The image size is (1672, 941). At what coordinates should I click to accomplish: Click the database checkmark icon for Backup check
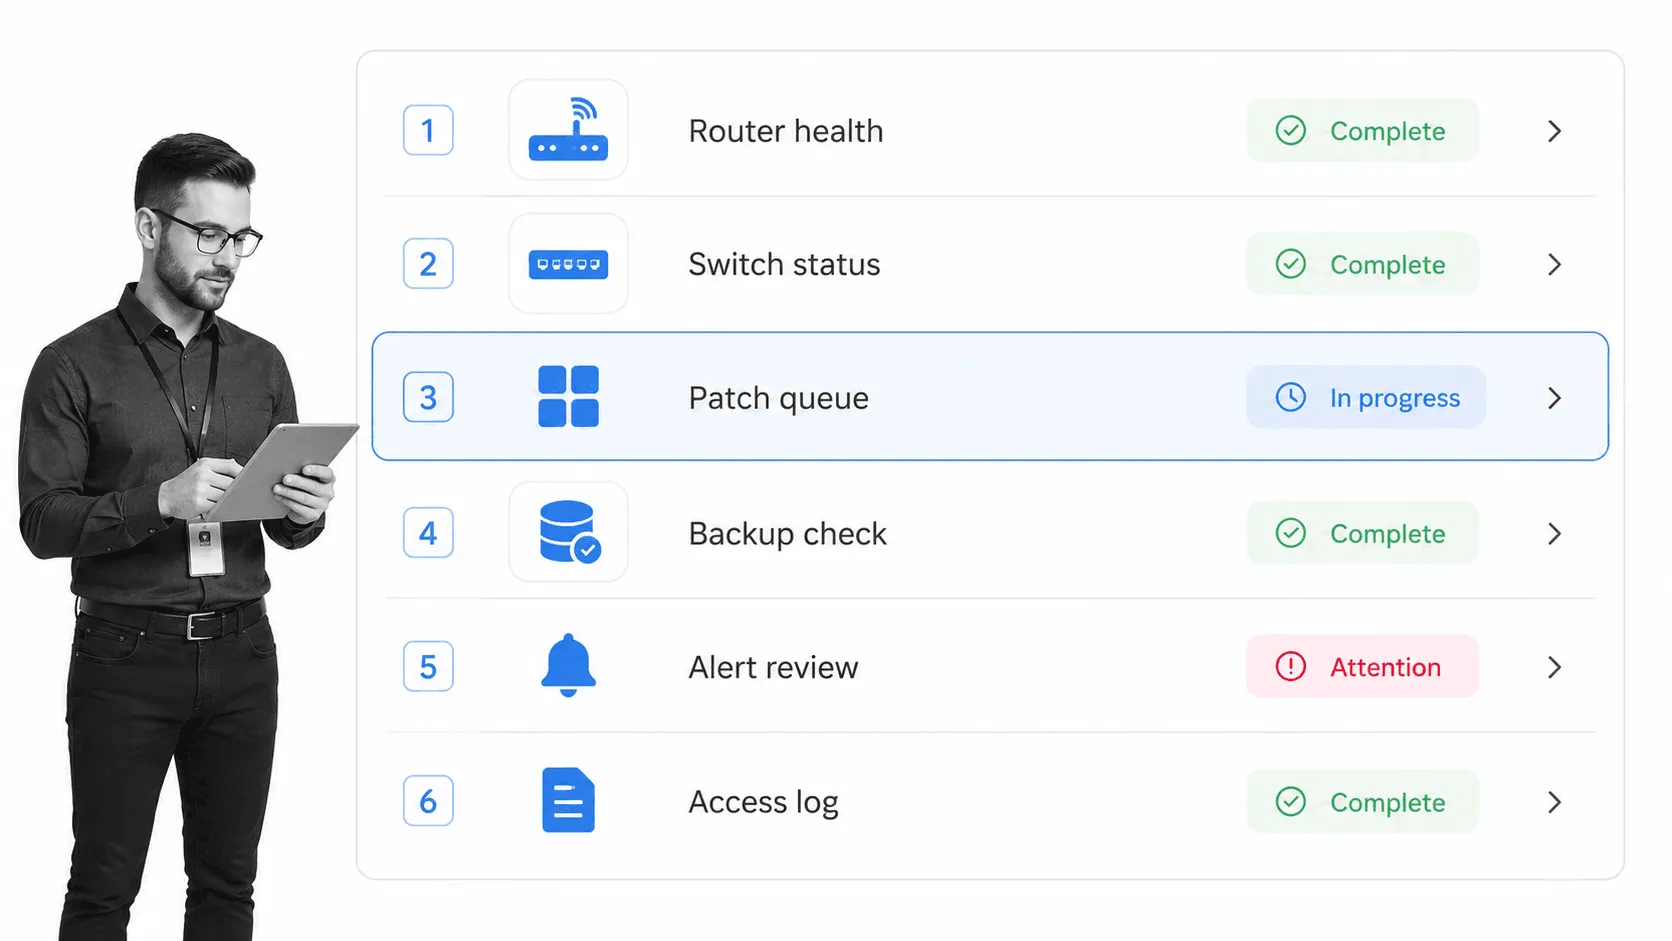pos(569,532)
